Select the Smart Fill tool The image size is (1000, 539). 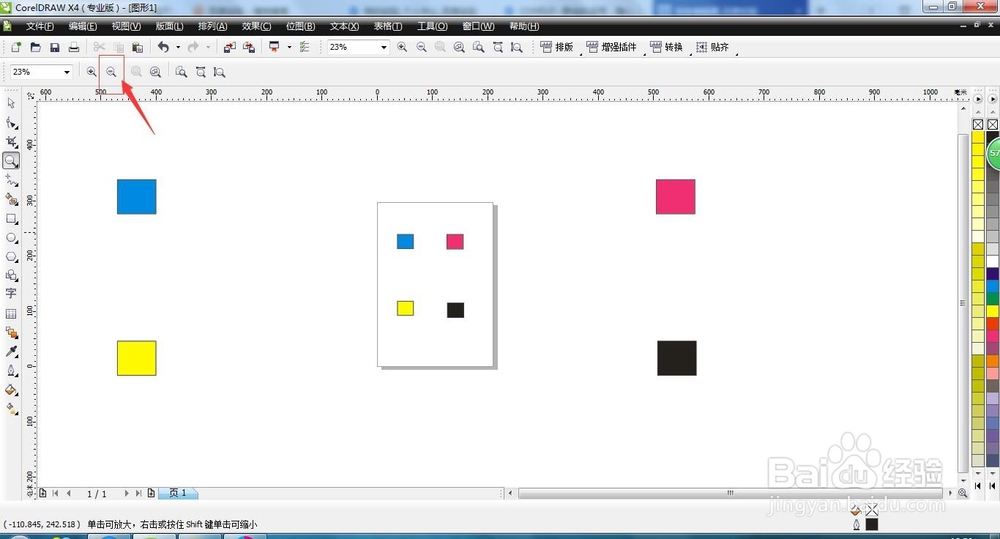coord(11,199)
